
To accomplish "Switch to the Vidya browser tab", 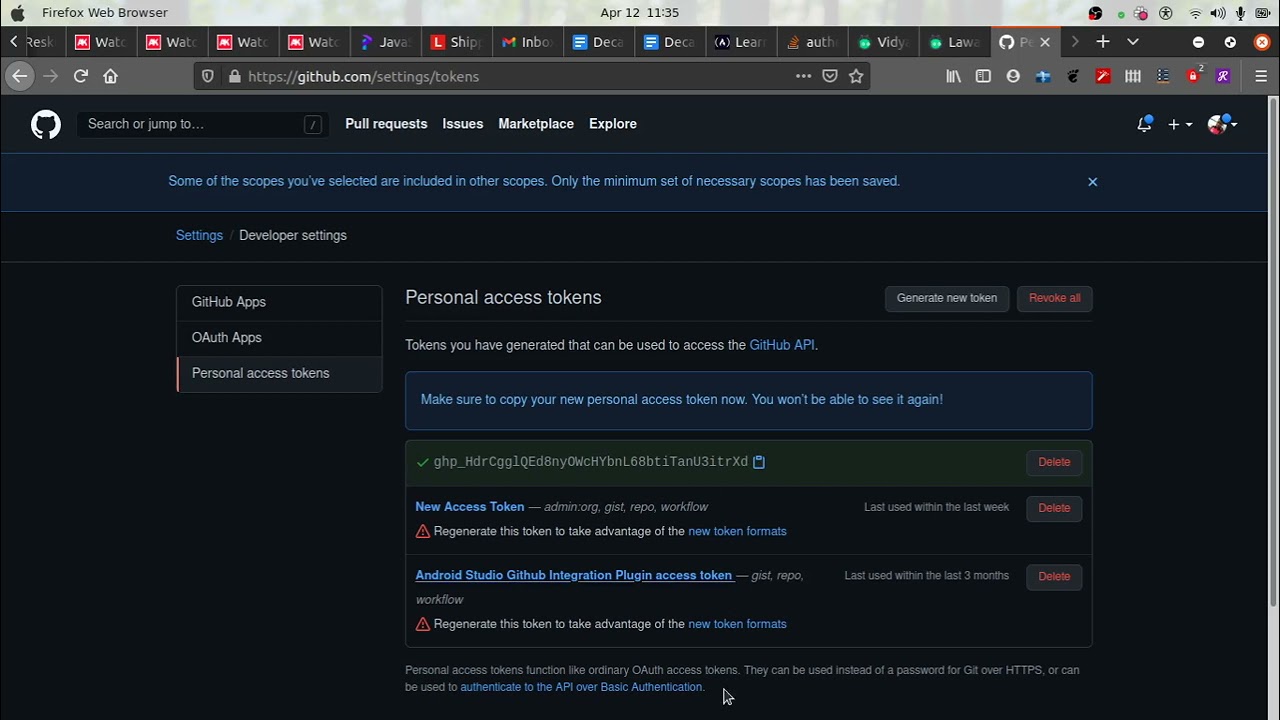I will point(883,42).
